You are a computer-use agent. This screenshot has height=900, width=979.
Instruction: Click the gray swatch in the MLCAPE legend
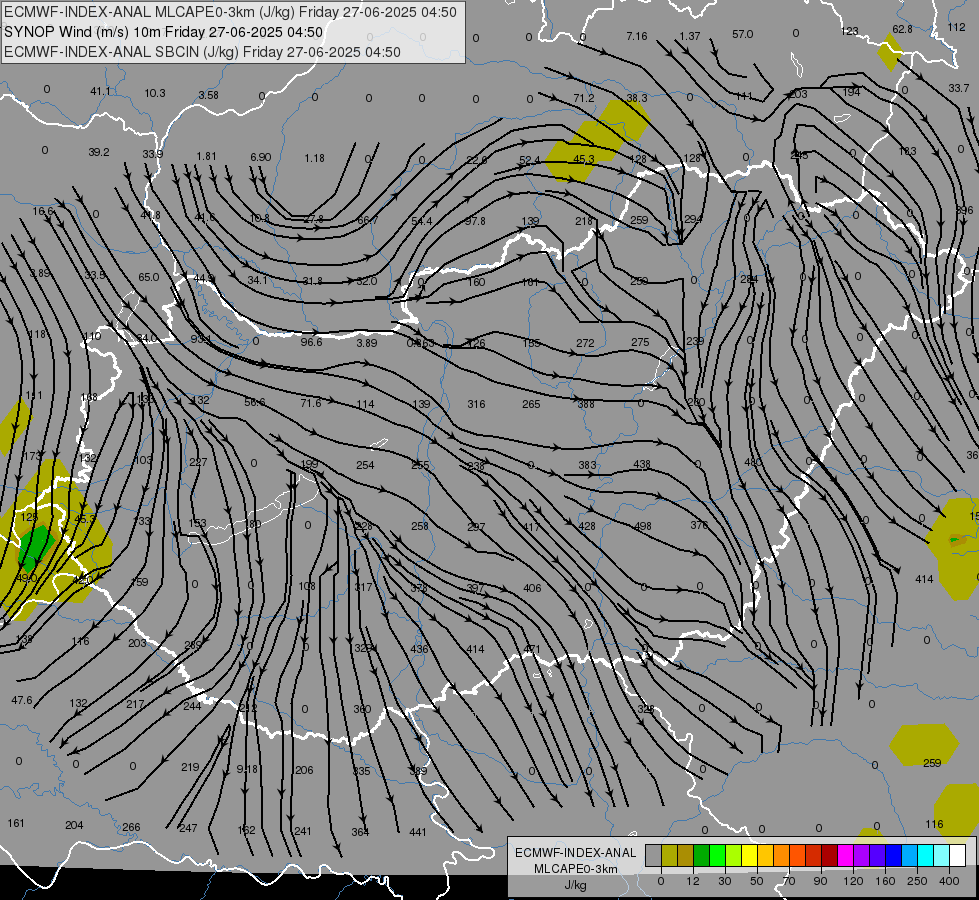tap(654, 856)
